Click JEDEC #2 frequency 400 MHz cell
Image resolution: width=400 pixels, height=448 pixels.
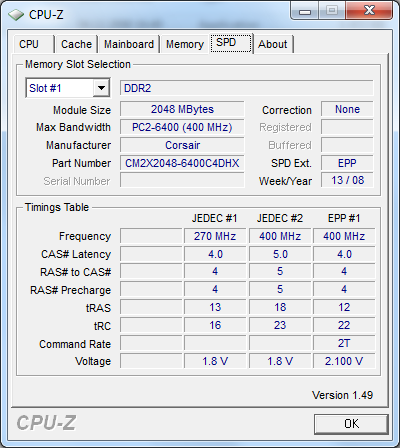tap(280, 236)
